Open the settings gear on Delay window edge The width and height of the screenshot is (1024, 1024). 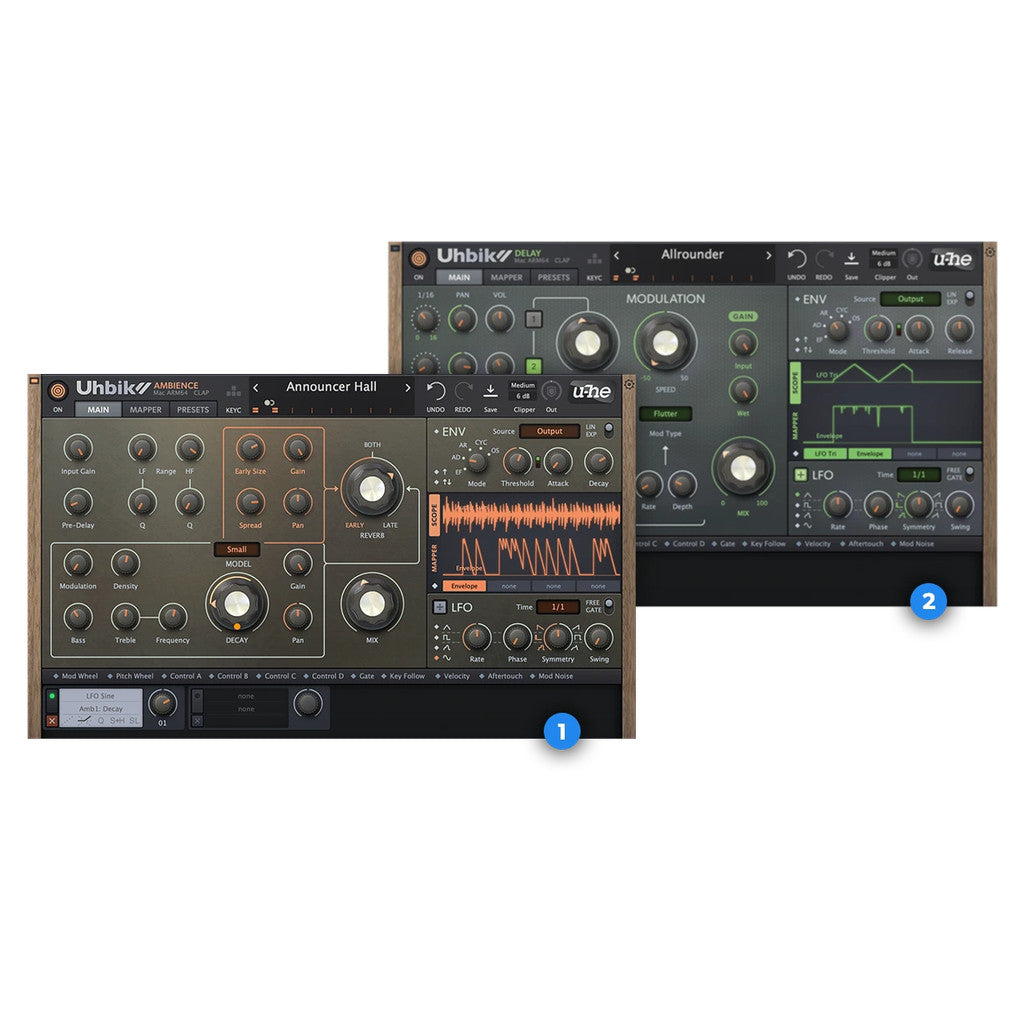990,251
